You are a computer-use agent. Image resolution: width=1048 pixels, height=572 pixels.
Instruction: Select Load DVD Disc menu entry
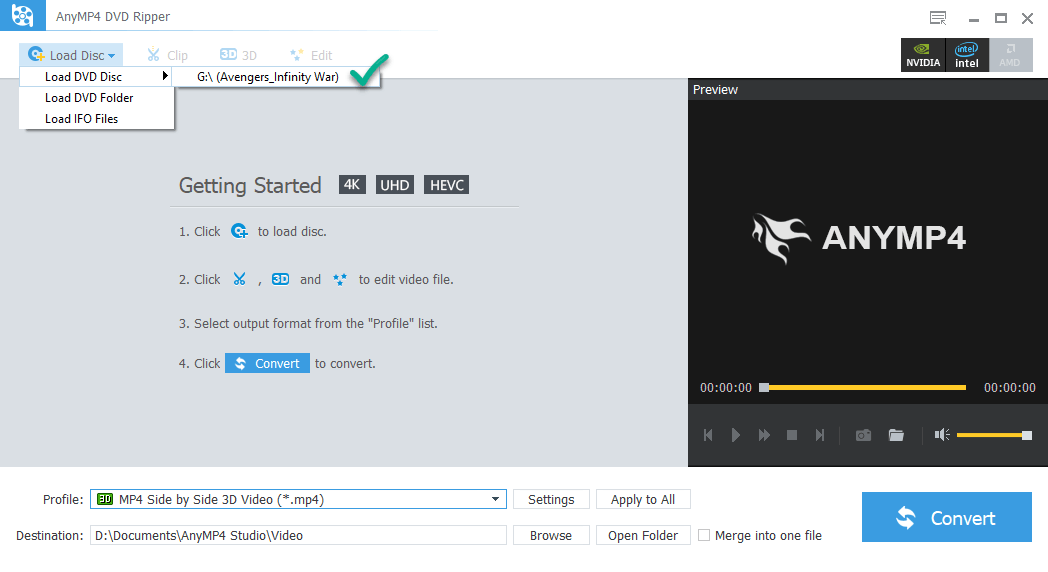pyautogui.click(x=96, y=77)
